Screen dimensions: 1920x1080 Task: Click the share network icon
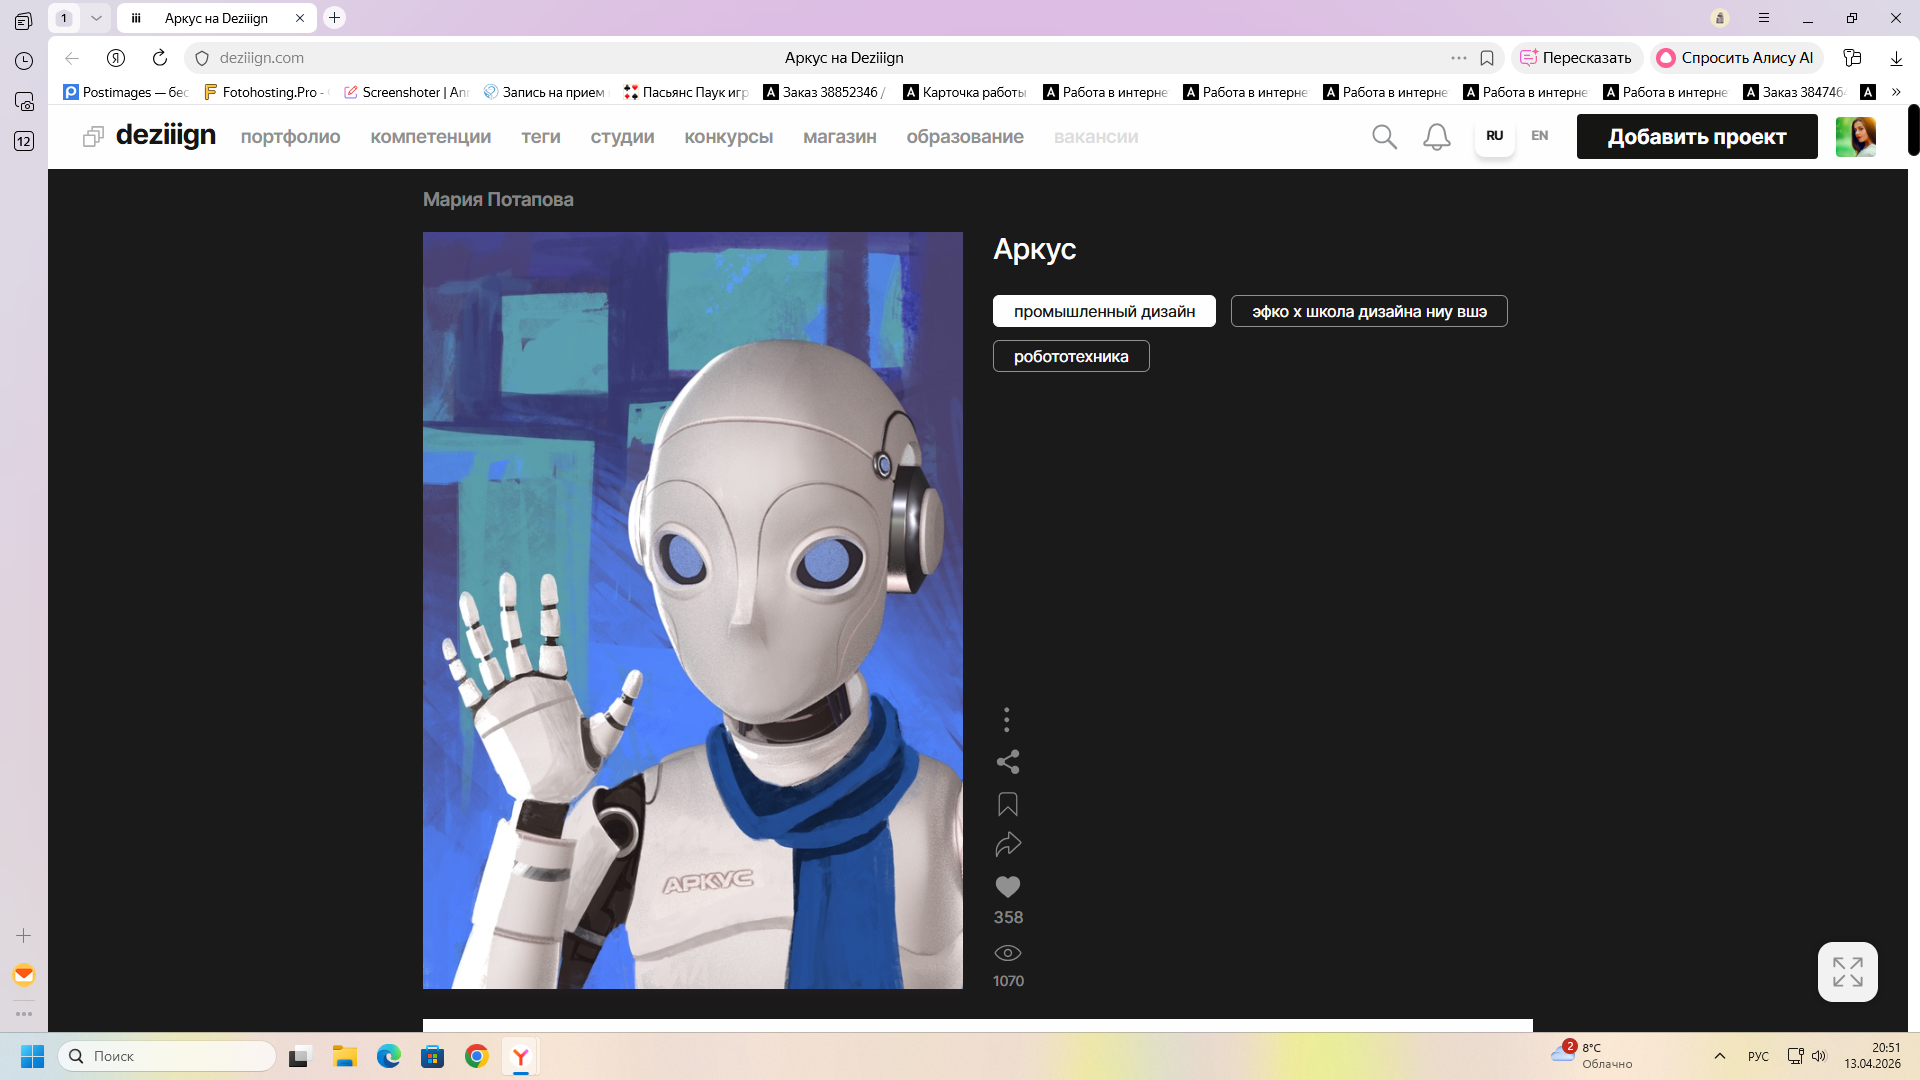(1007, 762)
